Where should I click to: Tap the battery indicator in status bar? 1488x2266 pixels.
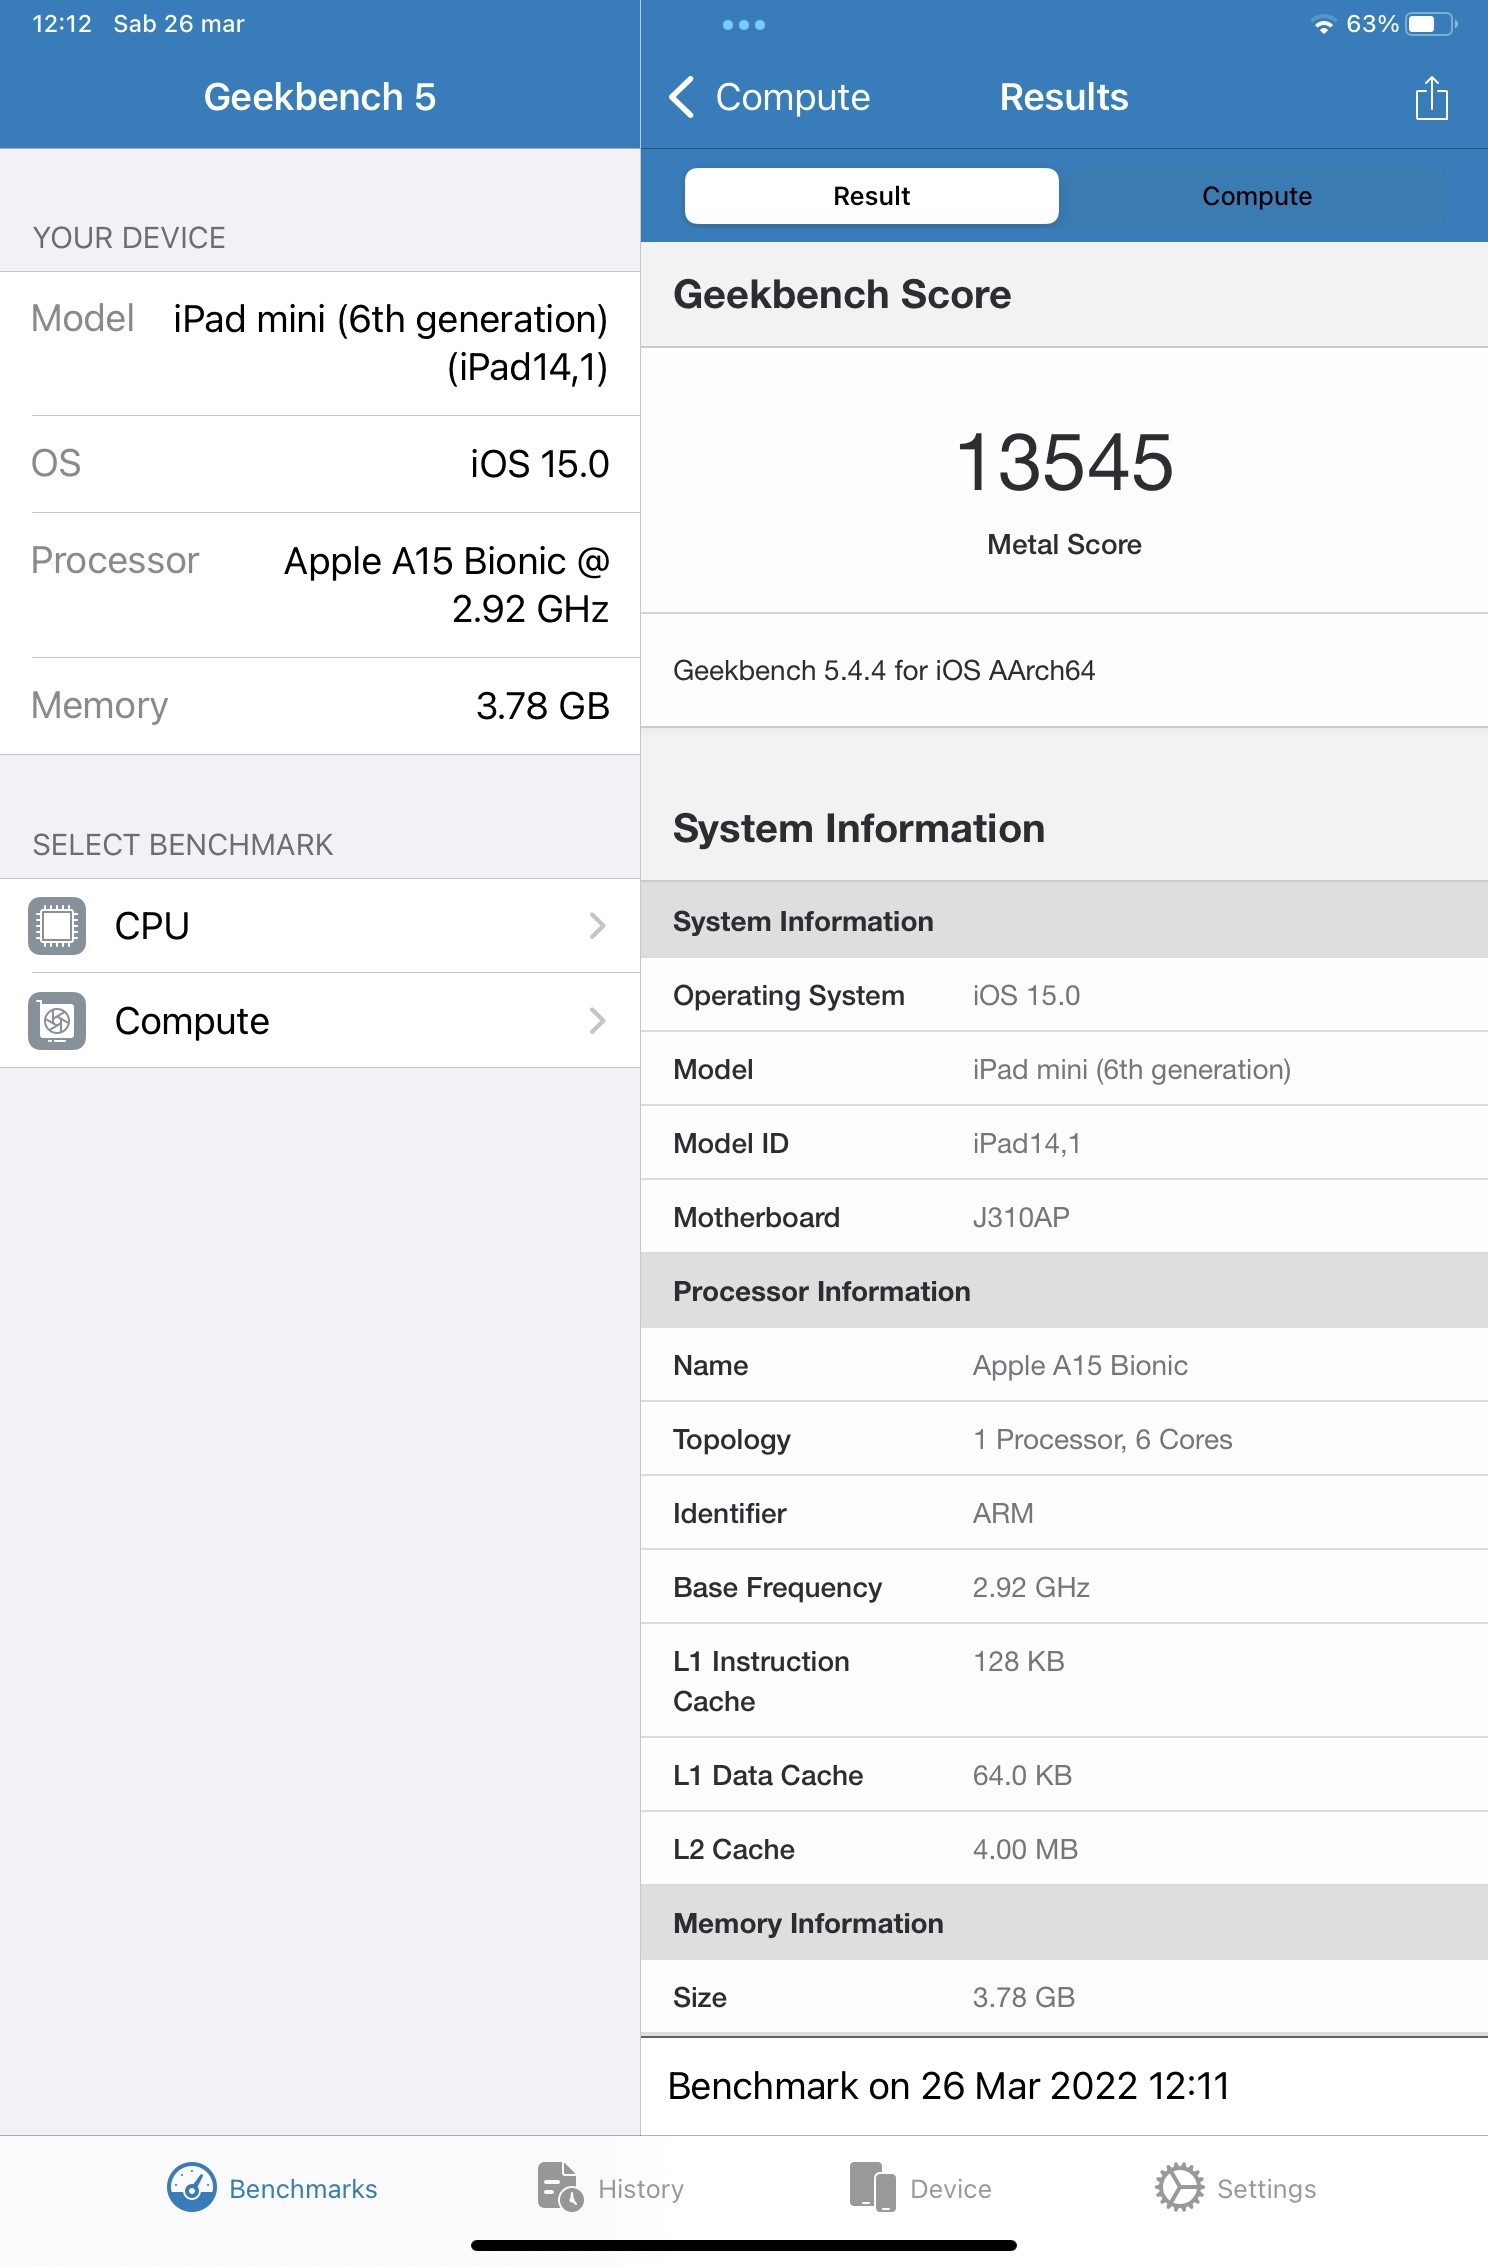coord(1429,24)
